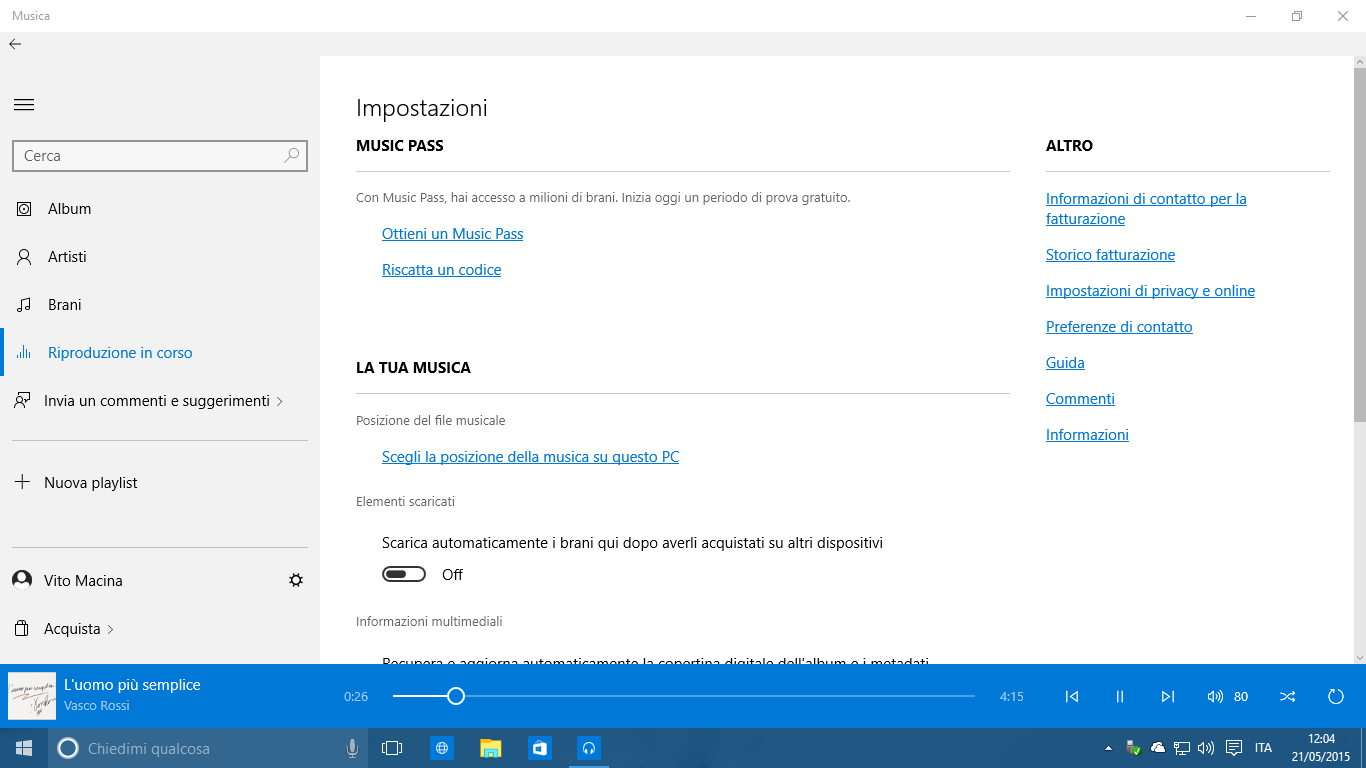
Task: Toggle repeat playback
Action: (1336, 696)
